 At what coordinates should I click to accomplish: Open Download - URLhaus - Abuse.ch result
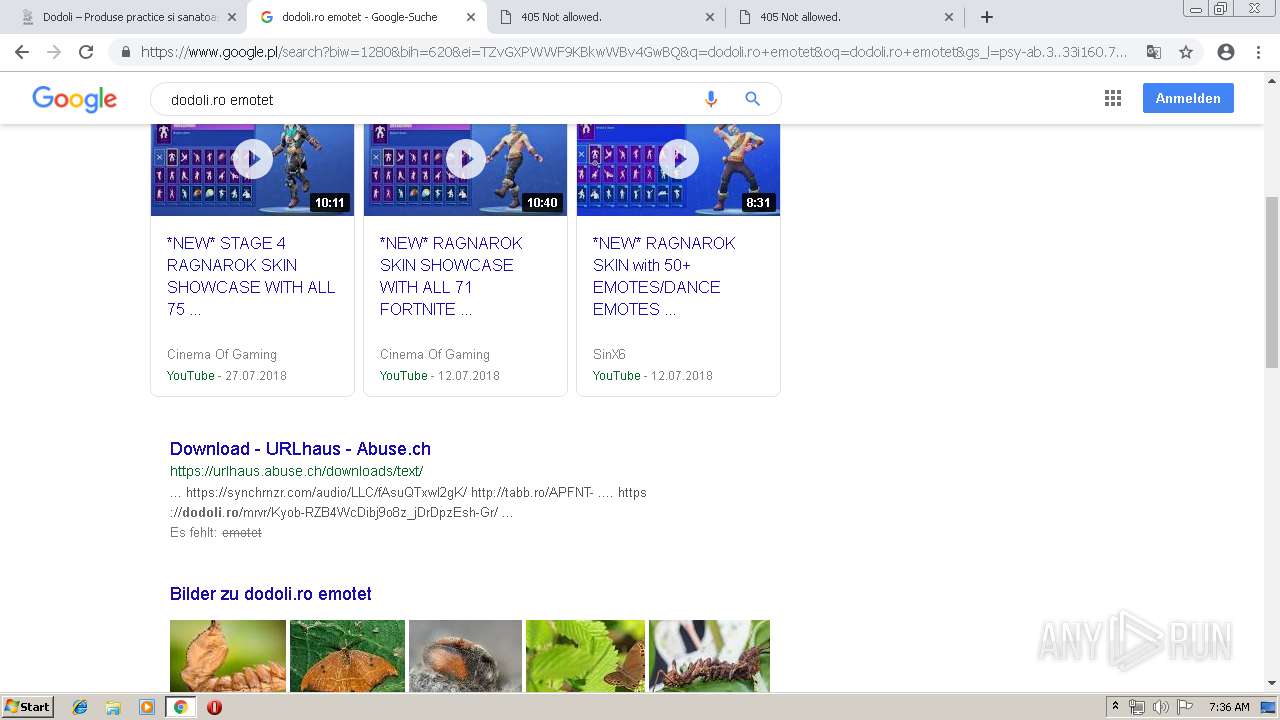[x=300, y=449]
